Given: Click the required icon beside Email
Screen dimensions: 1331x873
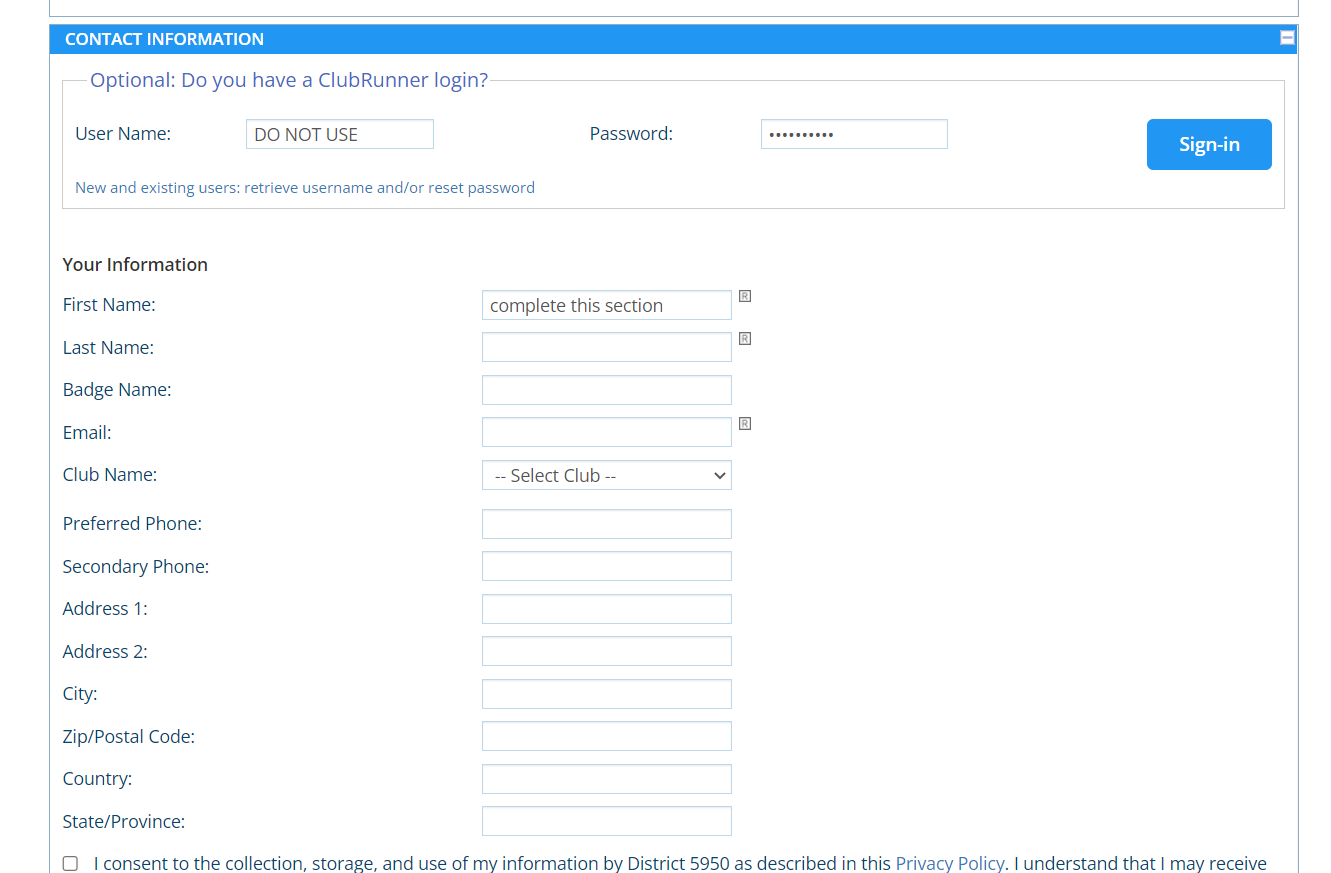Looking at the screenshot, I should [745, 424].
